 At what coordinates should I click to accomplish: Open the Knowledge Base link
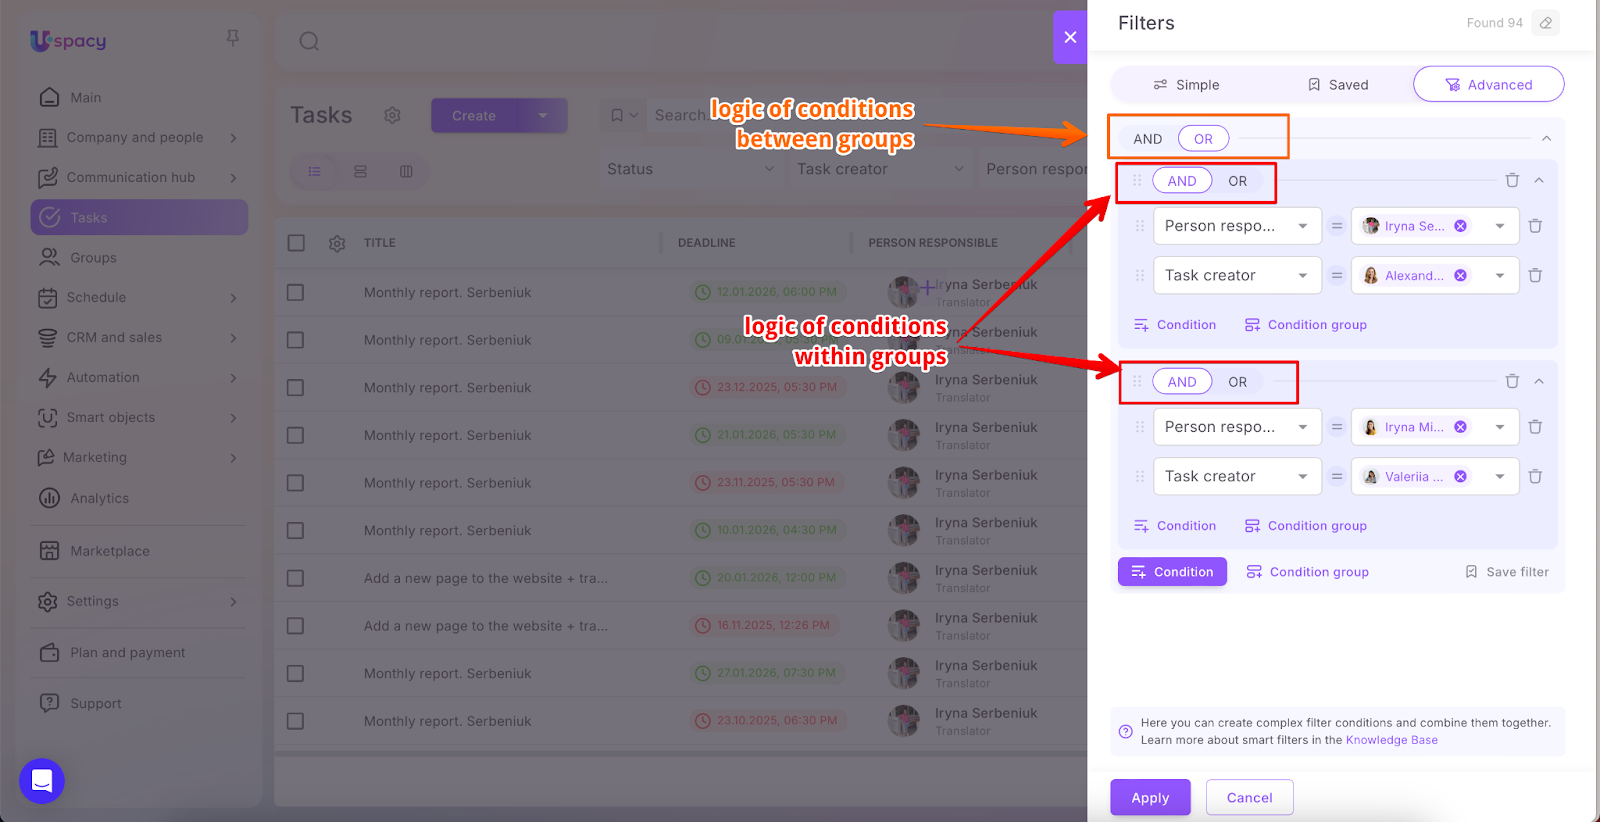[1391, 741]
